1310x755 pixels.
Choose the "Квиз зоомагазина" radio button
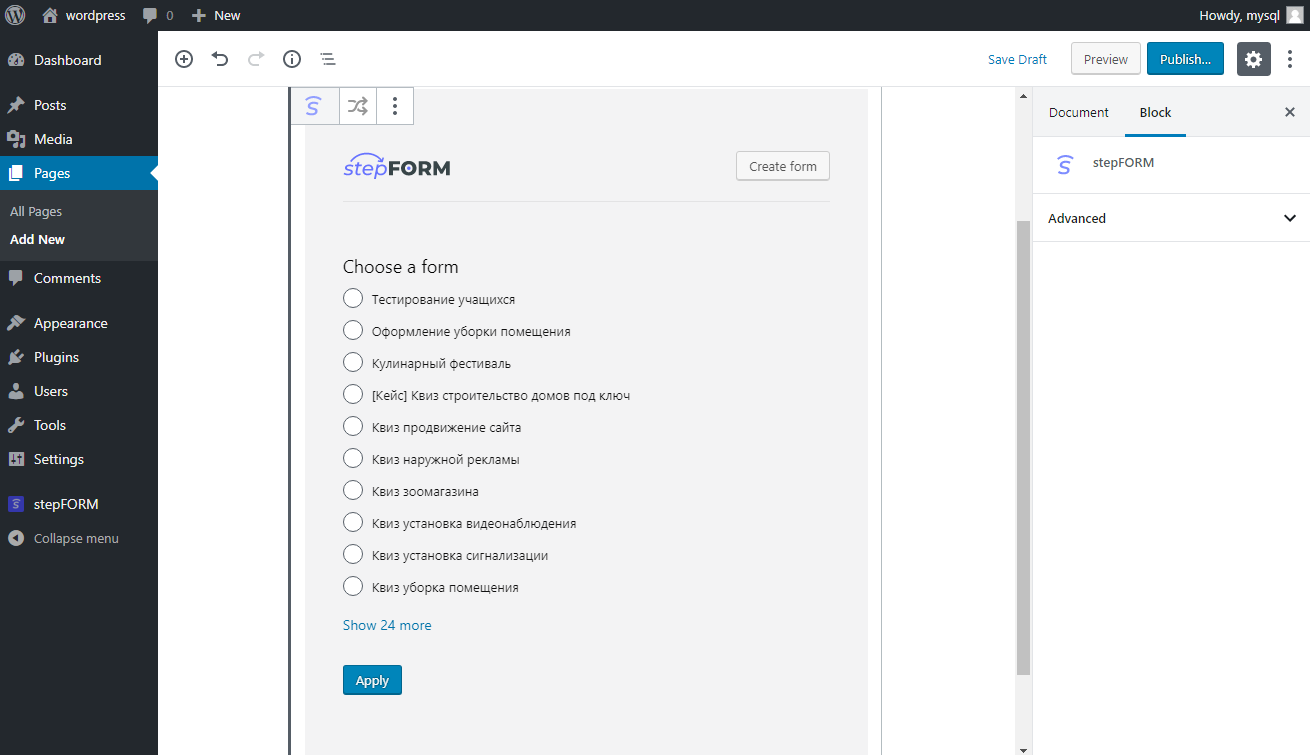point(353,490)
